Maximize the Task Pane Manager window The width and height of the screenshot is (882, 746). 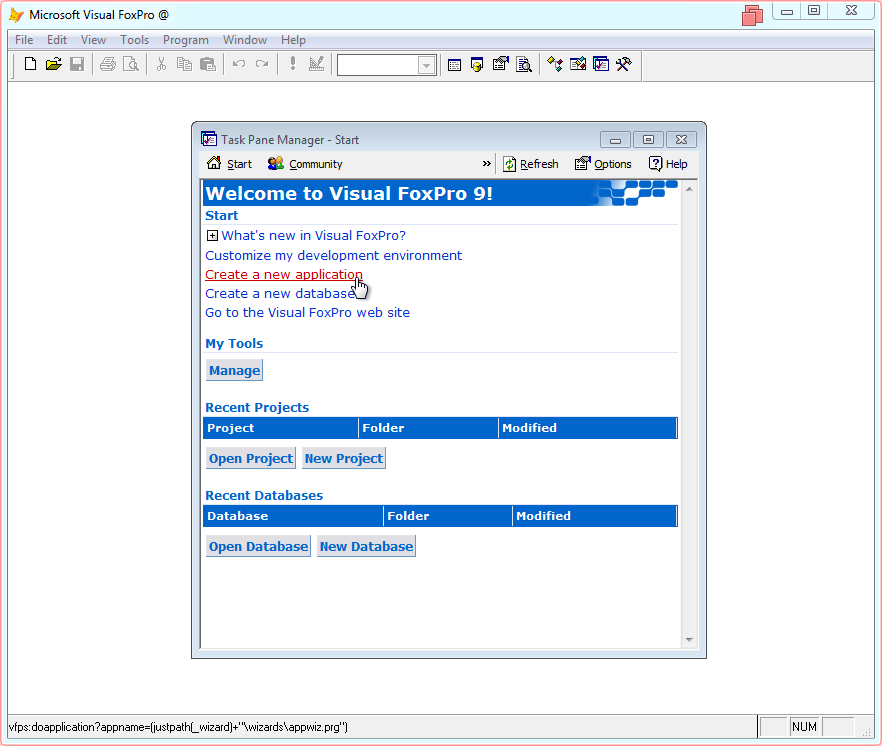(648, 139)
